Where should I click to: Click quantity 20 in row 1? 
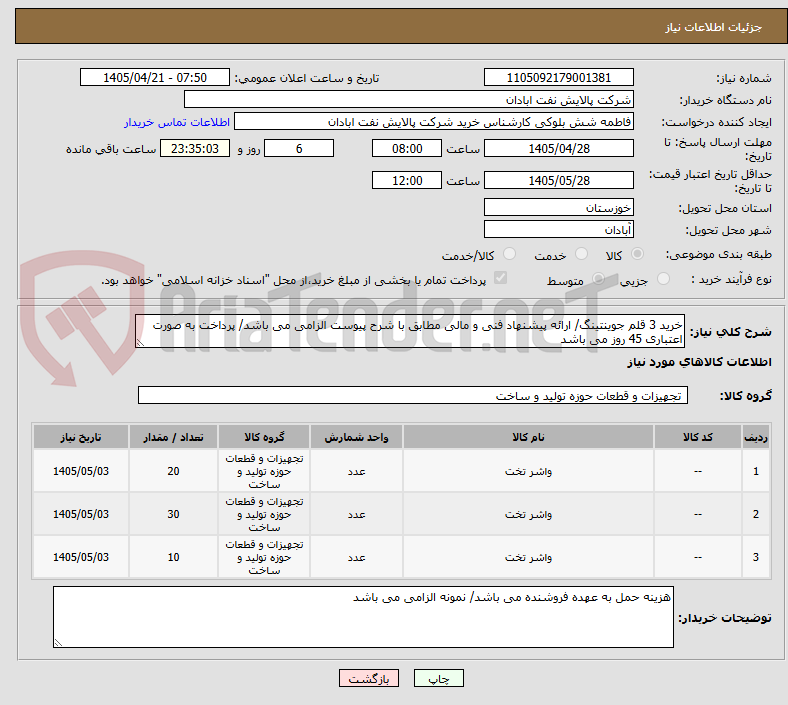[173, 471]
